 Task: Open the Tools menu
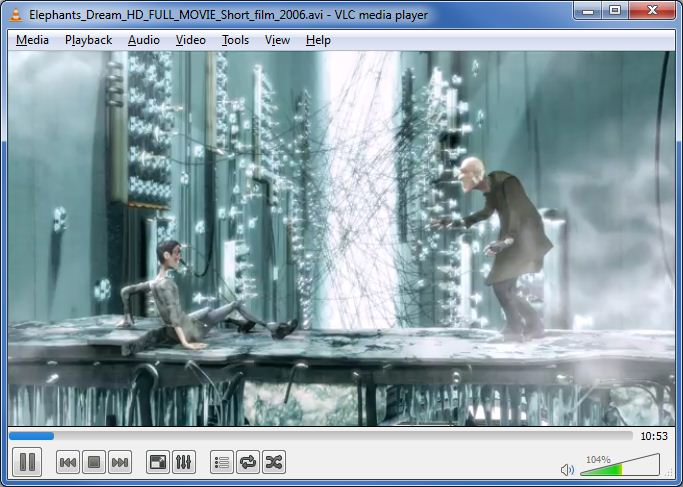click(235, 40)
